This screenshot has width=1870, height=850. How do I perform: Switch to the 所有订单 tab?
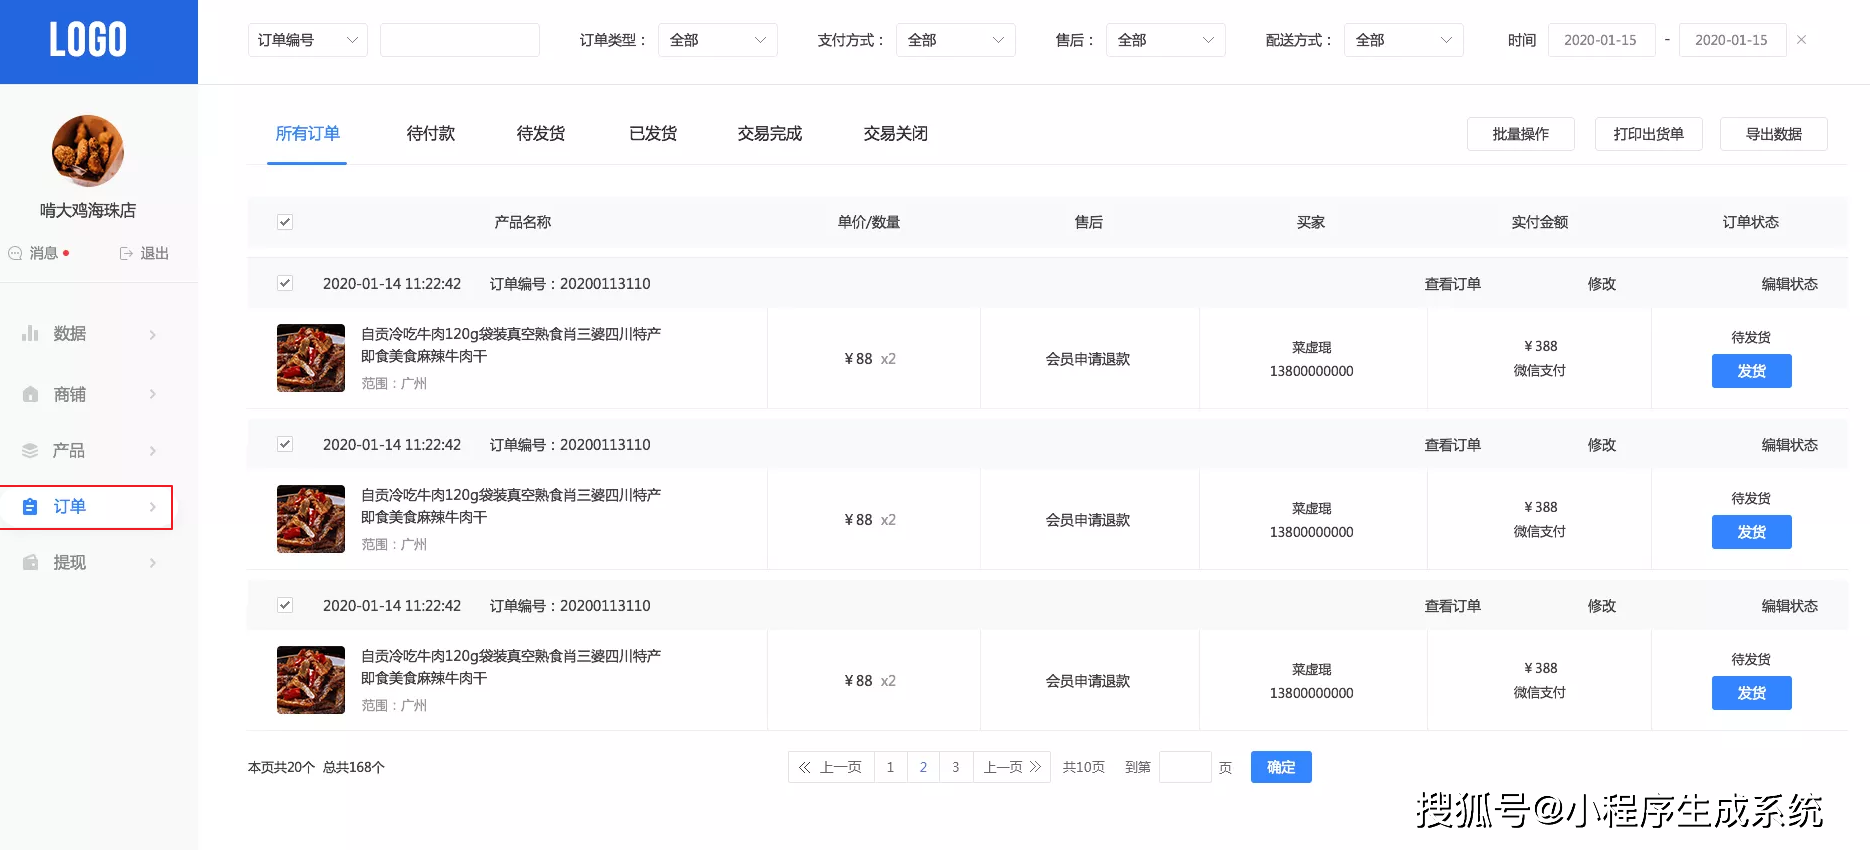(x=308, y=133)
